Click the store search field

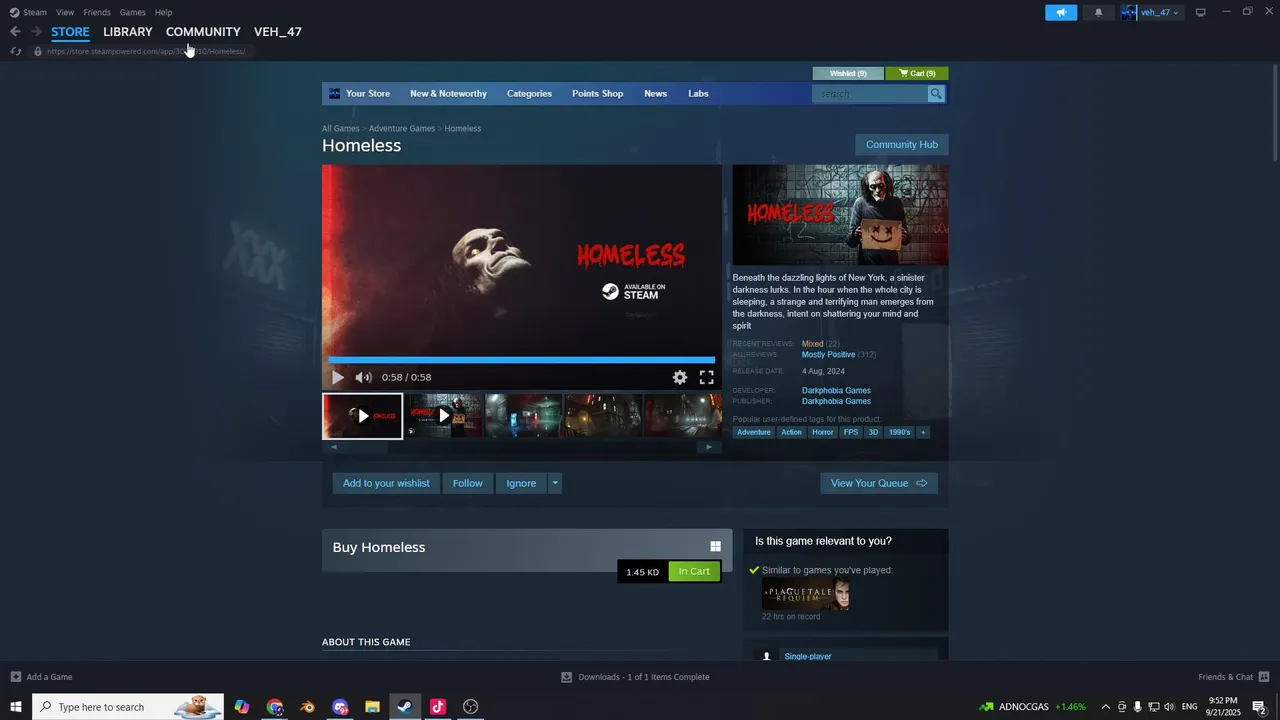pyautogui.click(x=870, y=94)
